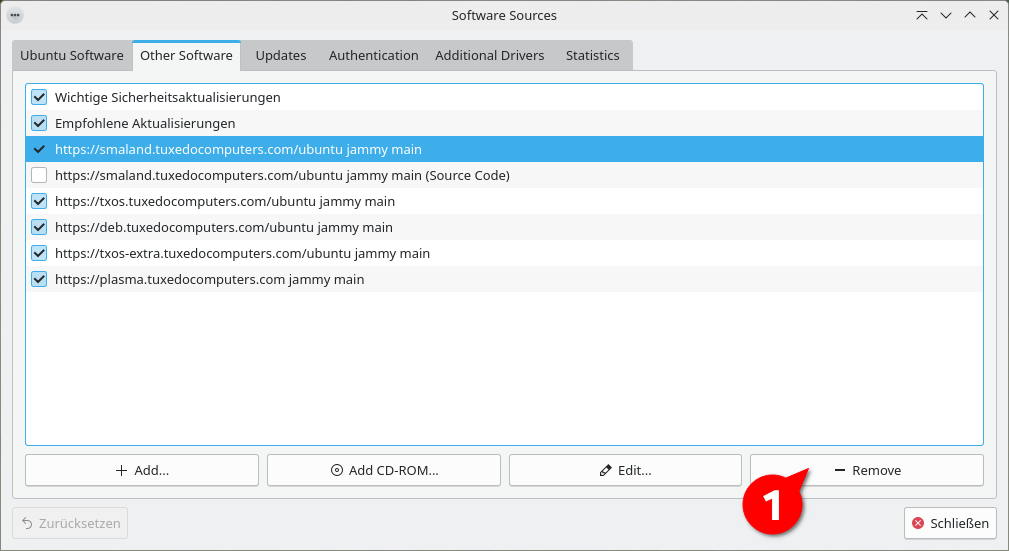Disable the txos.tuxedocomputers.com repository checkbox
This screenshot has width=1009, height=551.
pyautogui.click(x=39, y=201)
